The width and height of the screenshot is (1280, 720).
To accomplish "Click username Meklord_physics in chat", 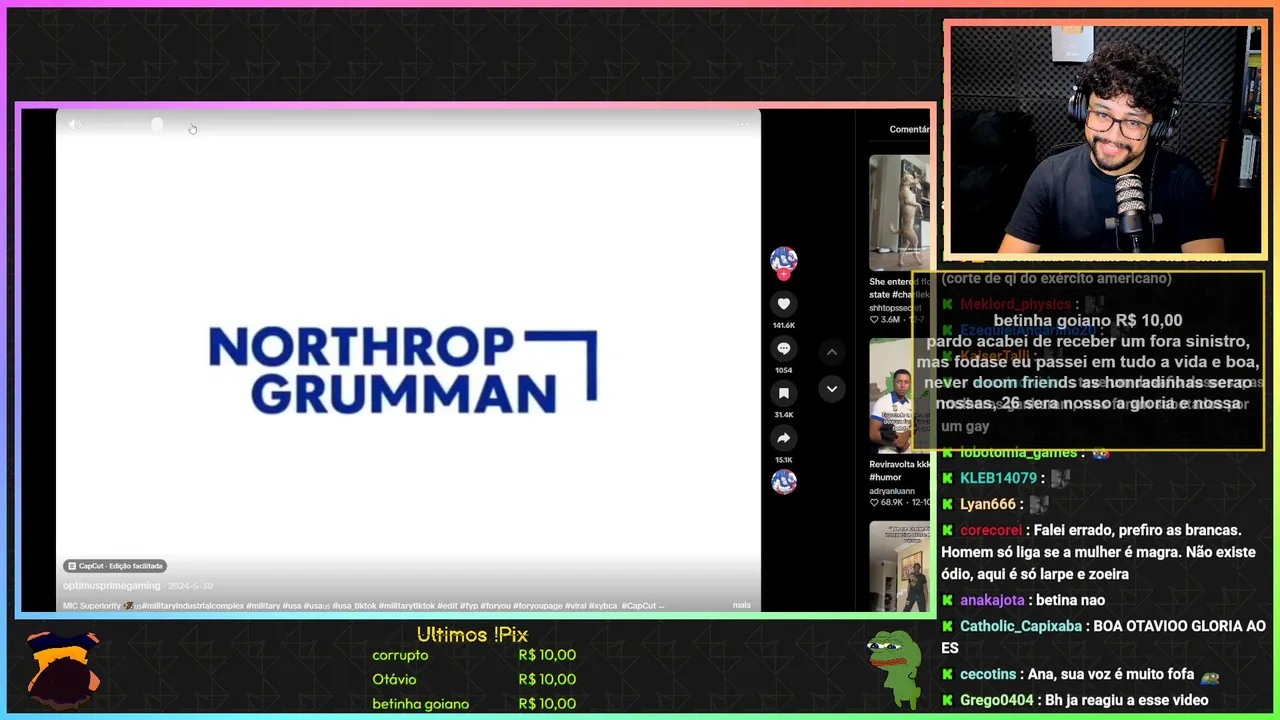I will (x=1015, y=305).
